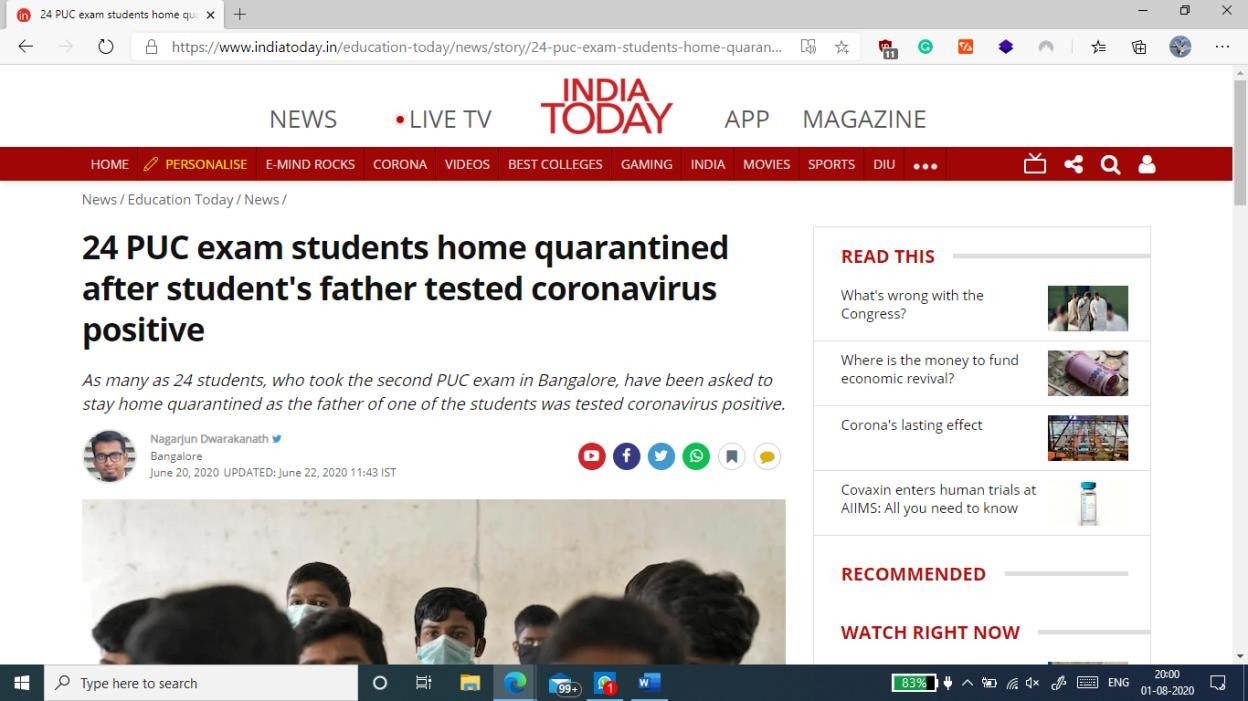This screenshot has height=701, width=1248.
Task: Share the article on WhatsApp
Action: 696,457
